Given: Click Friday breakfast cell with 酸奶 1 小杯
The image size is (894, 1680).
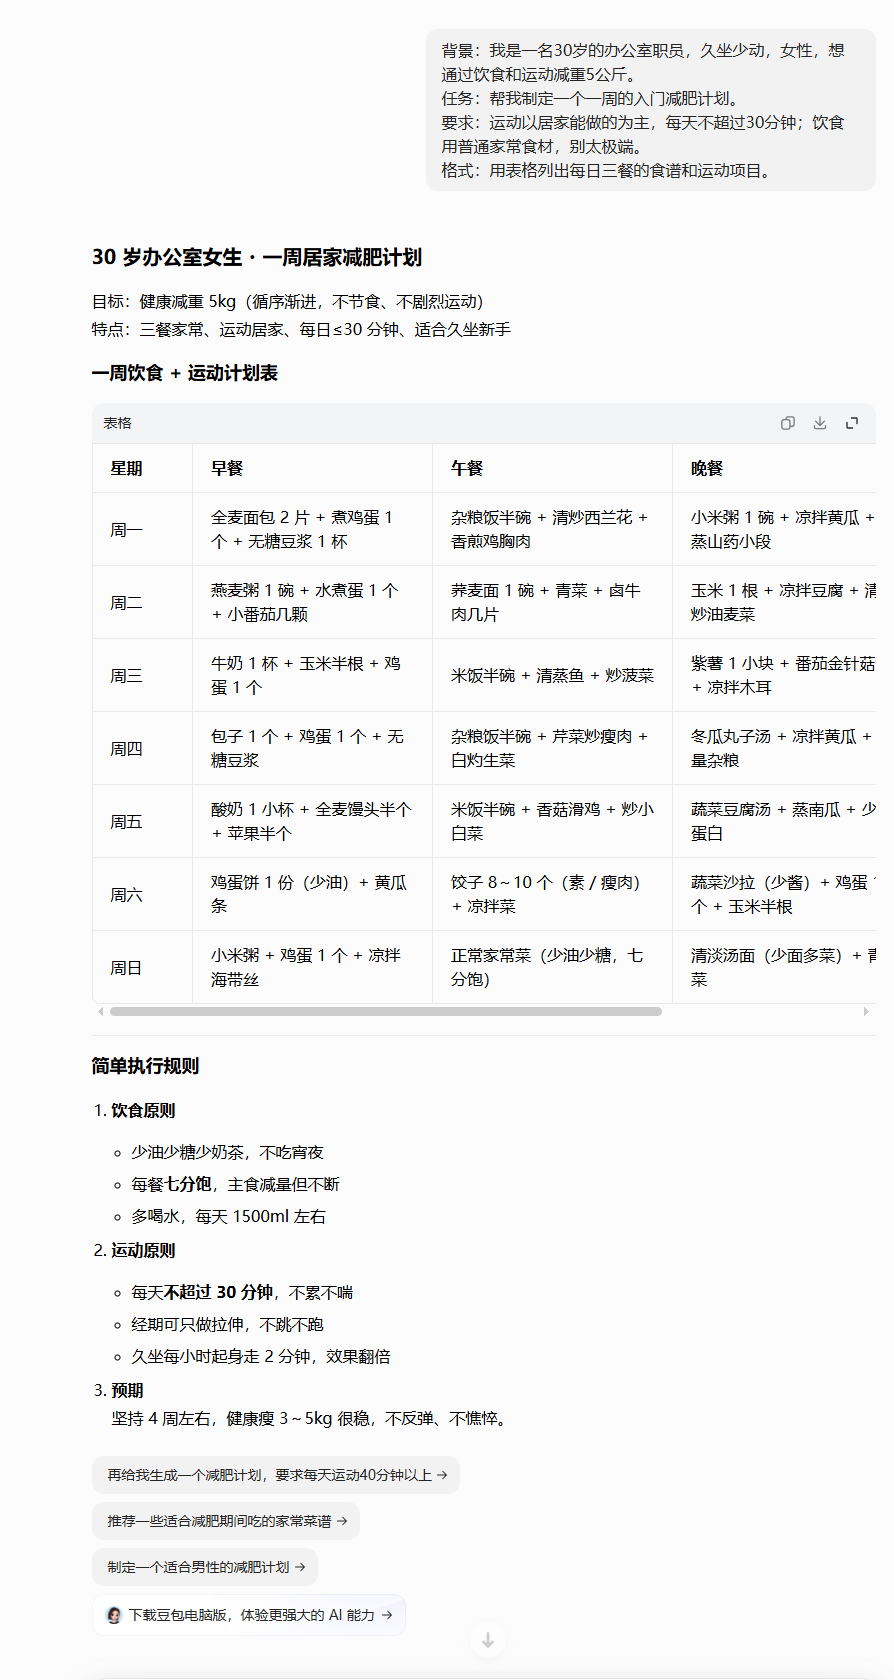Looking at the screenshot, I should tap(312, 821).
